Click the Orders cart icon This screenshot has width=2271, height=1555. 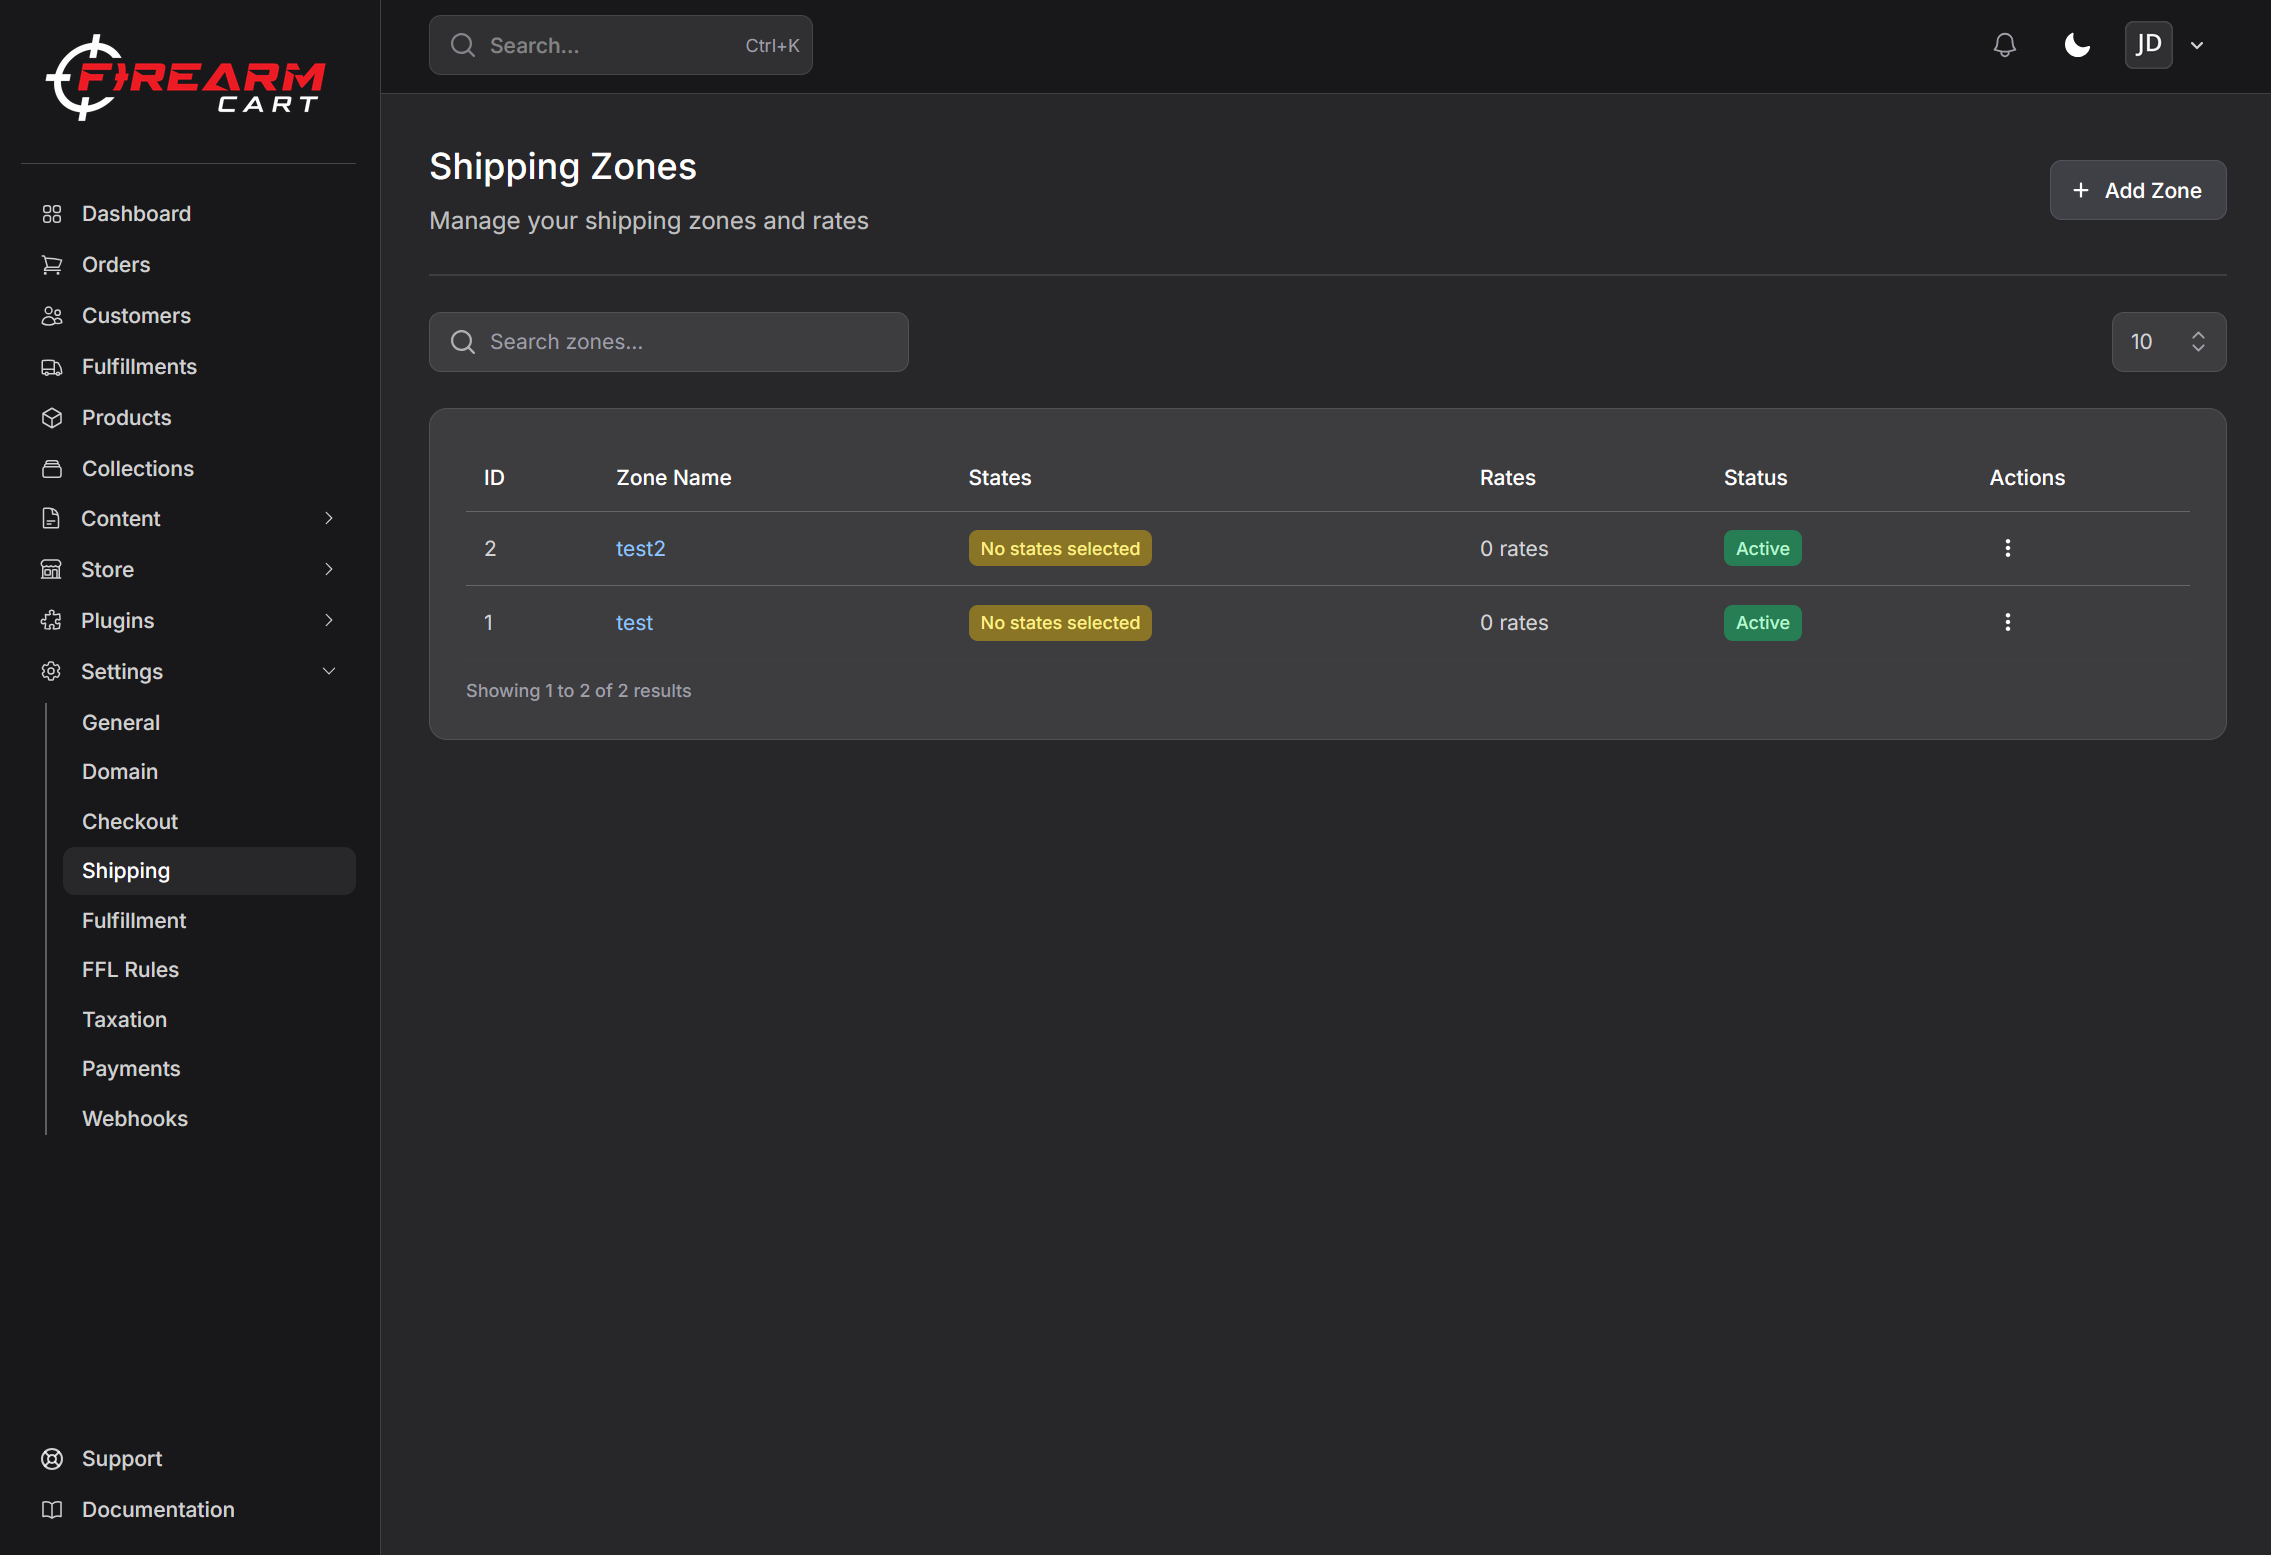[52, 265]
